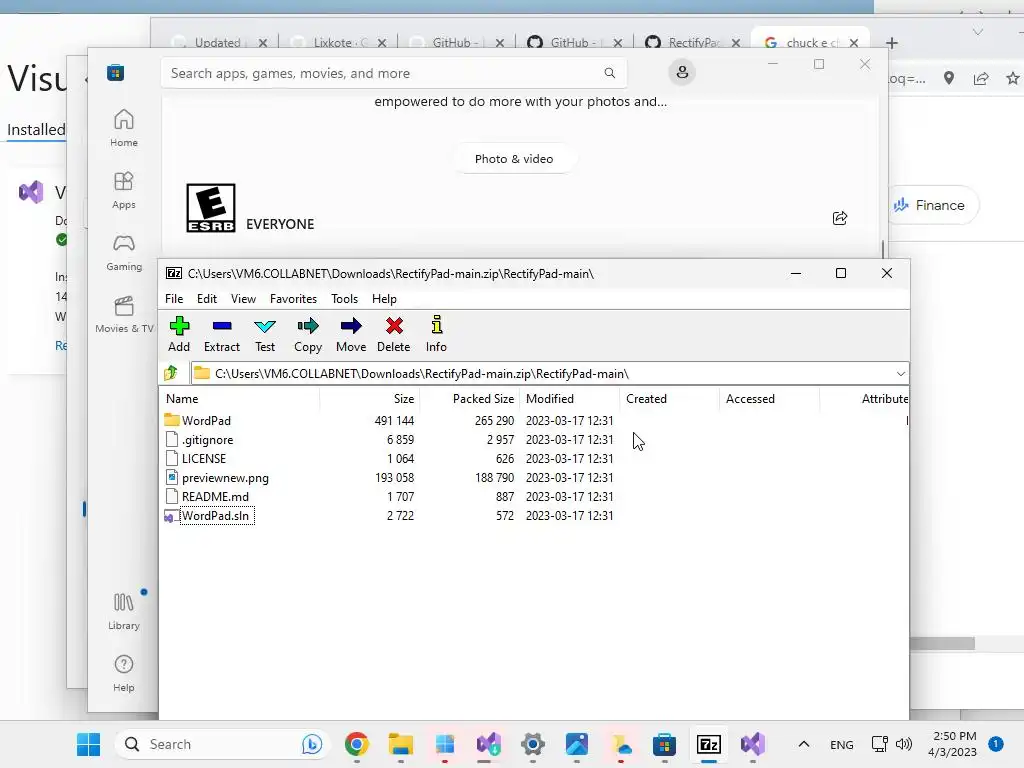Sort by the Modified column header
Screen dimensions: 1024x768
pos(569,398)
